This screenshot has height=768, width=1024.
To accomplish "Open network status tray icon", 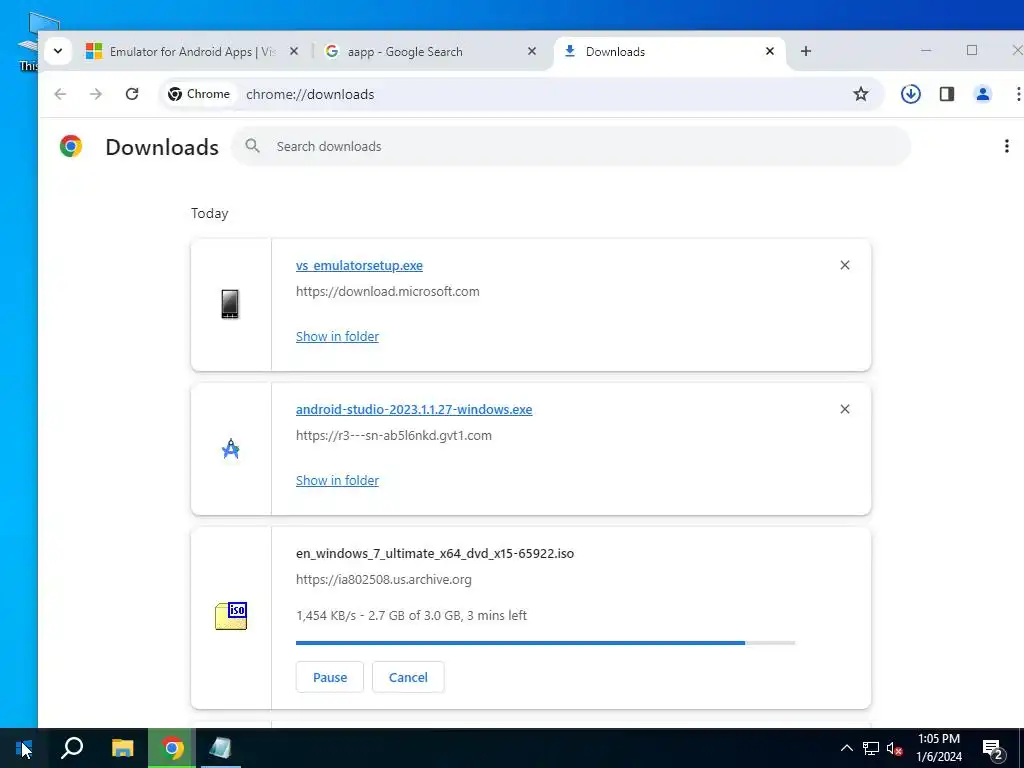I will [x=871, y=748].
